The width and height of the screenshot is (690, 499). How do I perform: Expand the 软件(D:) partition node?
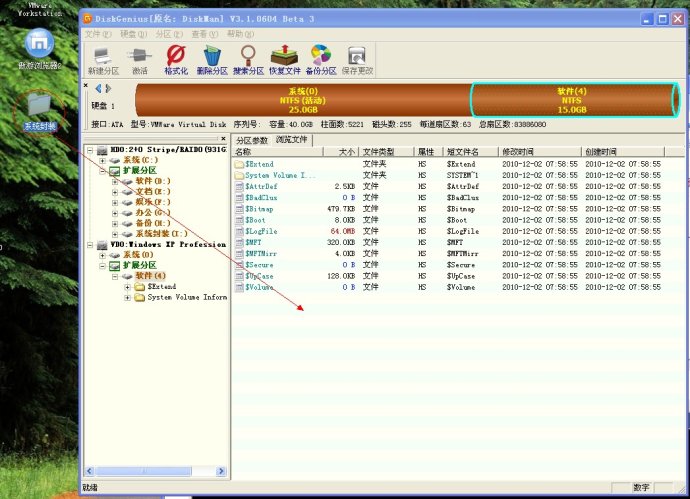pos(115,181)
